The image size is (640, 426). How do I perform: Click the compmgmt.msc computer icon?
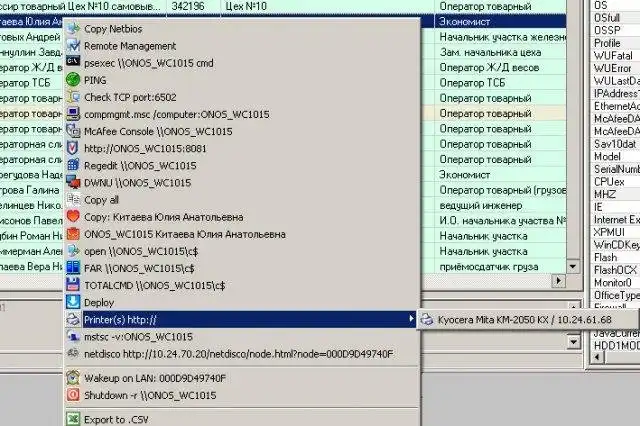(x=73, y=114)
